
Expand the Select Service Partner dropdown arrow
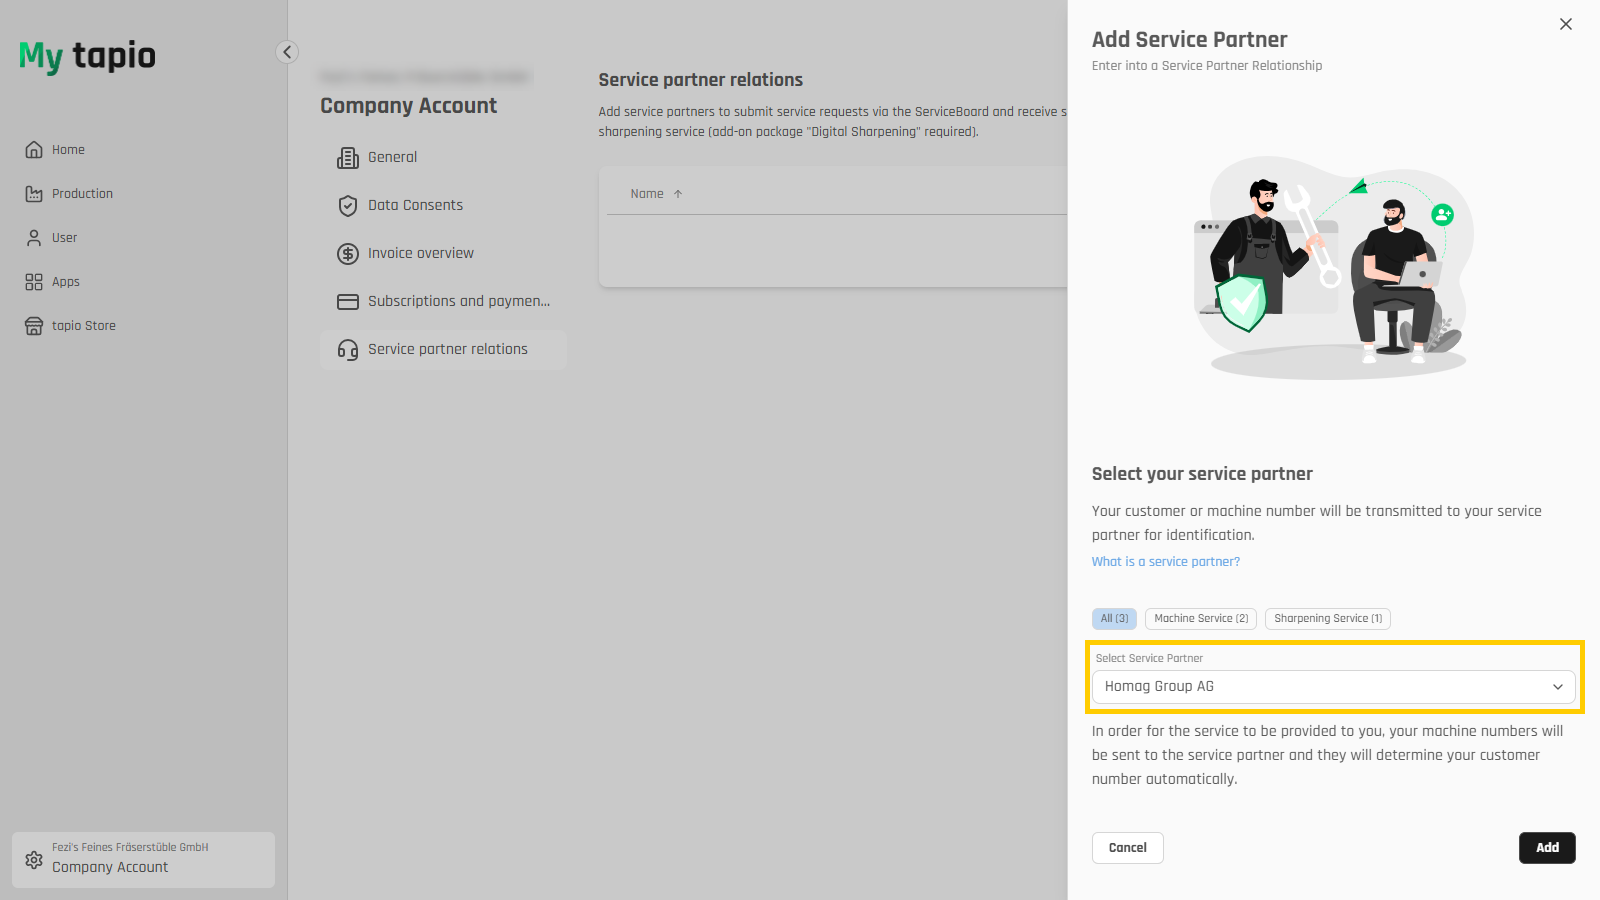1557,687
